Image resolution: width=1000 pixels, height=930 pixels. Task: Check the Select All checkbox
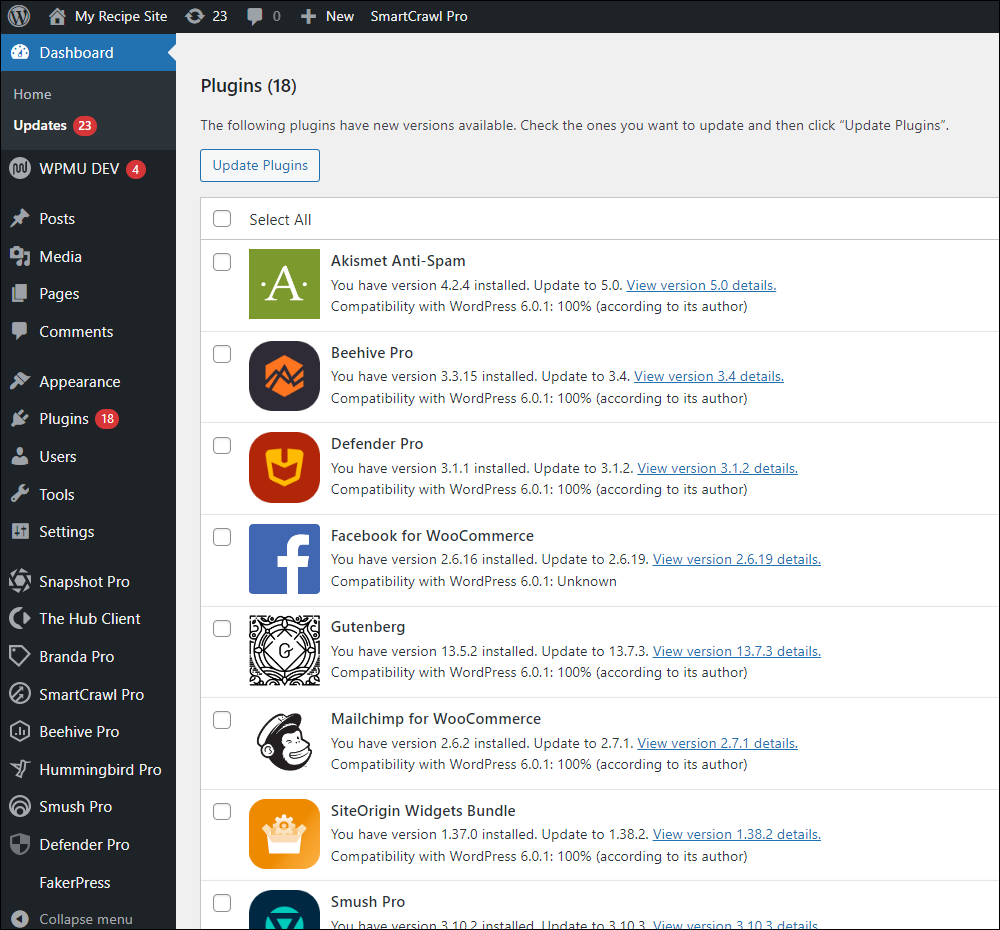pos(222,219)
